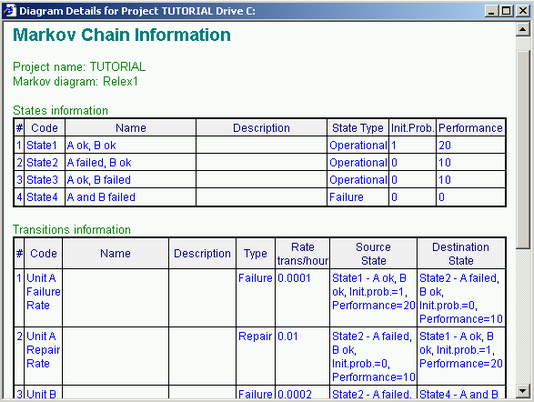The width and height of the screenshot is (534, 402).
Task: Click the application icon in title bar
Action: tap(10, 11)
